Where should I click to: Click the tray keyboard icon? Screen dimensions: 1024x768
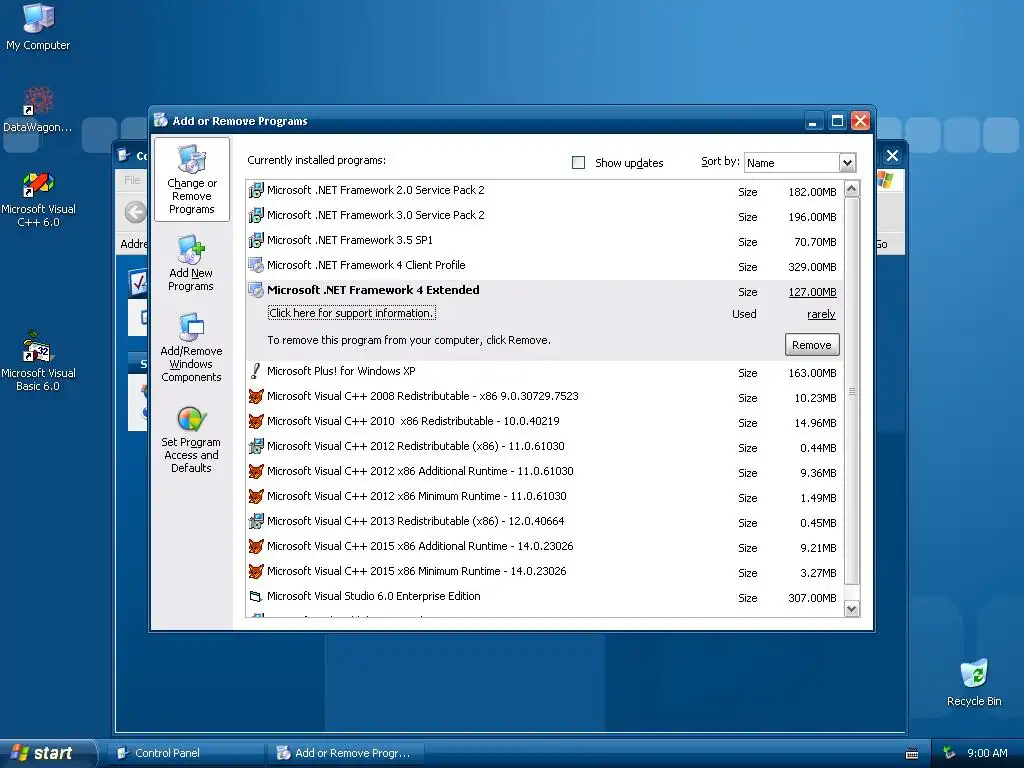coord(912,754)
